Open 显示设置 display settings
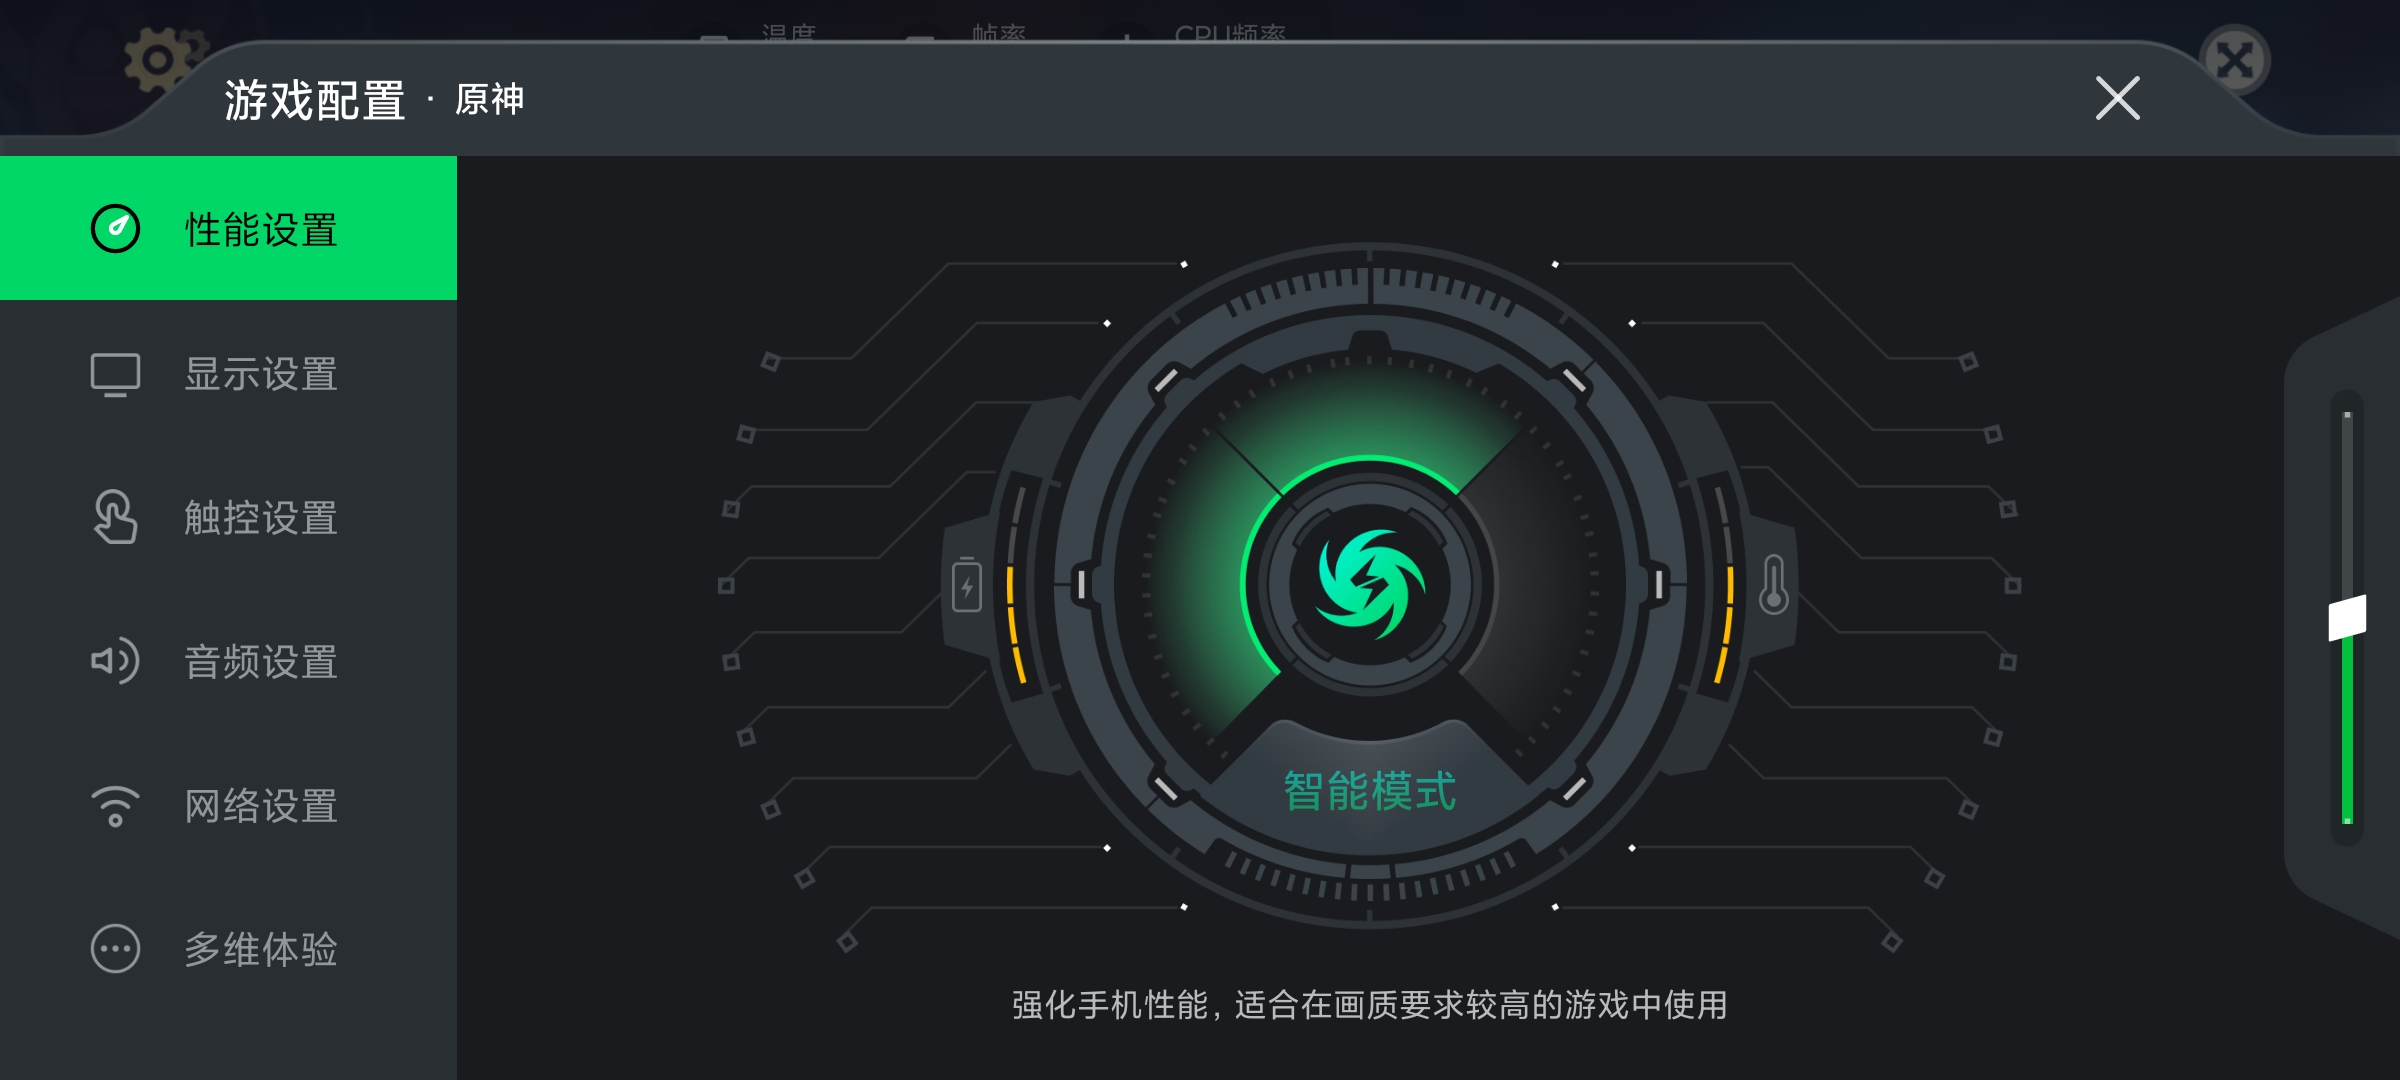The width and height of the screenshot is (2400, 1080). pos(228,374)
